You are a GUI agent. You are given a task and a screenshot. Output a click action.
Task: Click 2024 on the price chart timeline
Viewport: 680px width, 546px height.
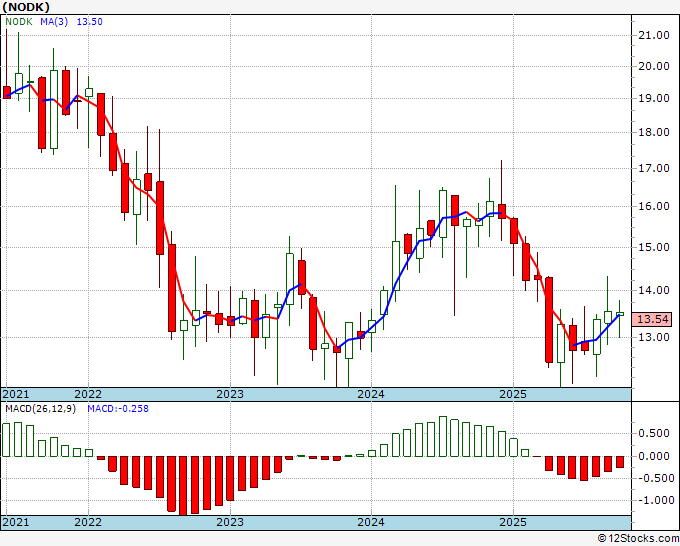[371, 394]
